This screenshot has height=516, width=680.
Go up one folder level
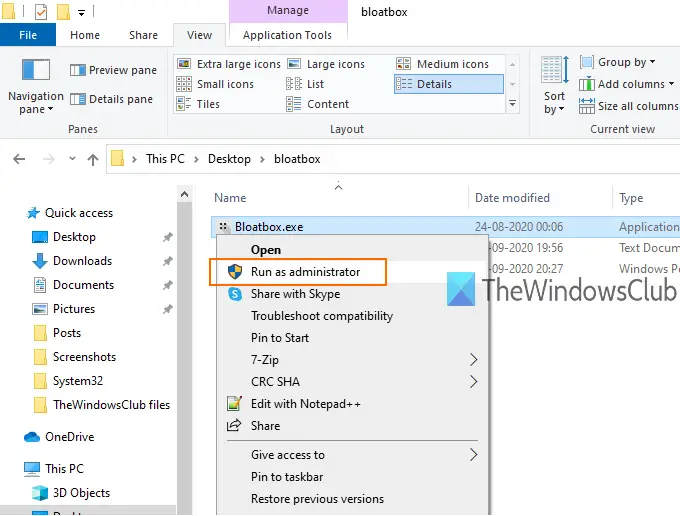pyautogui.click(x=93, y=160)
